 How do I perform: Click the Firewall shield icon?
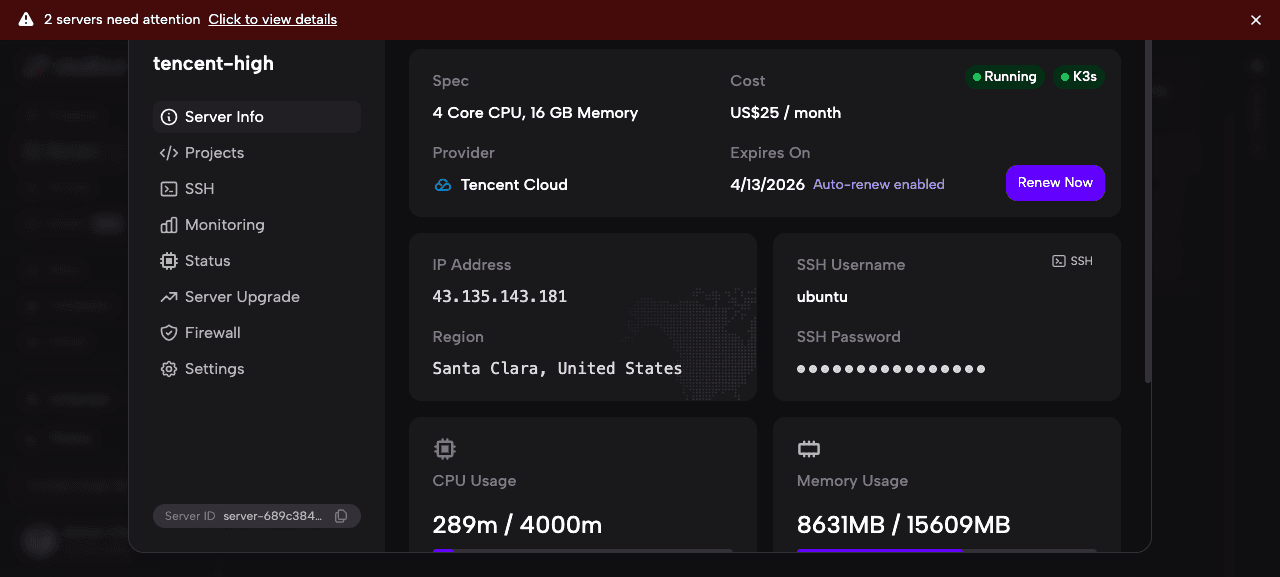(x=169, y=333)
